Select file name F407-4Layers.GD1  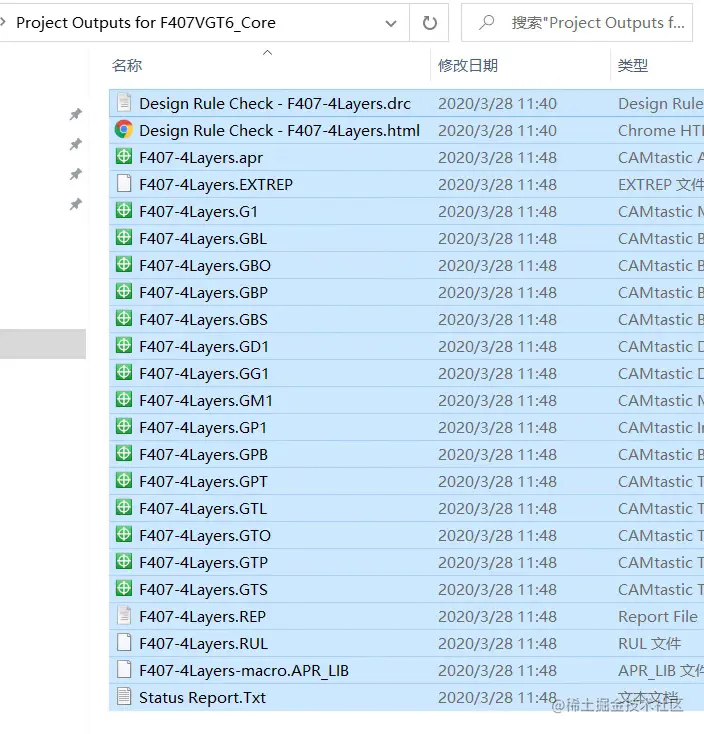click(204, 346)
